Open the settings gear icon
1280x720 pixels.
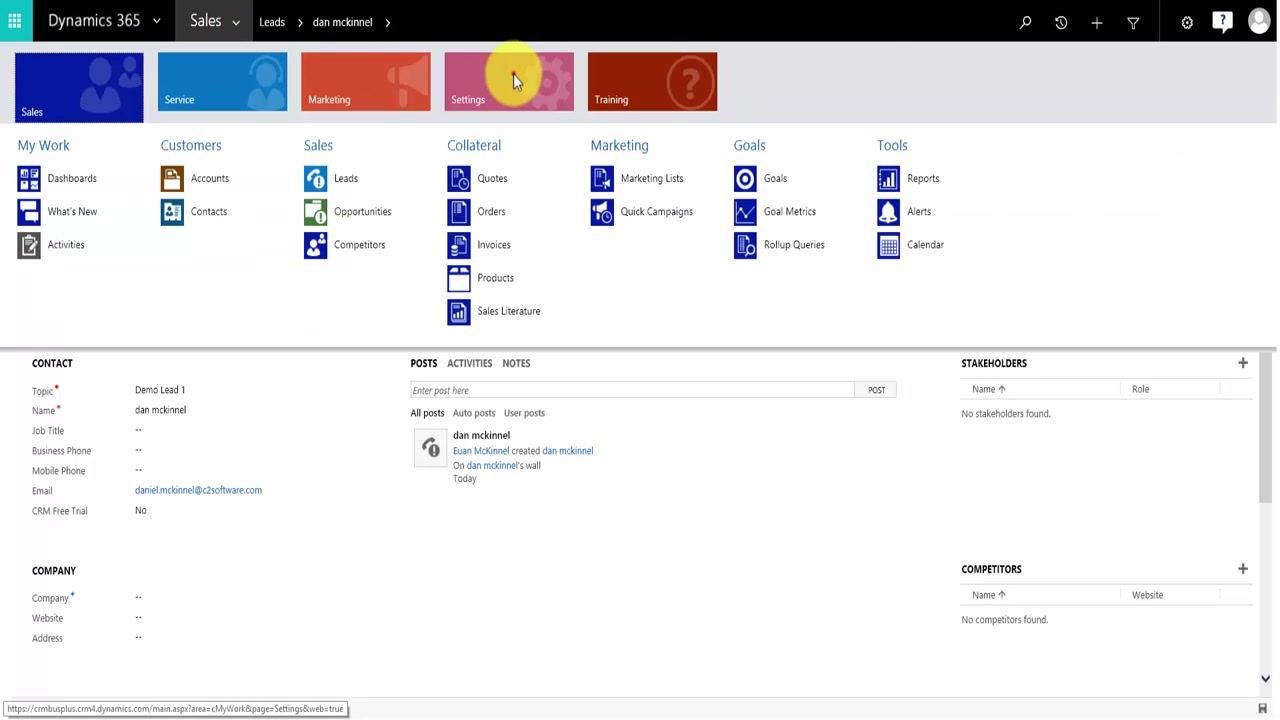[x=1187, y=22]
